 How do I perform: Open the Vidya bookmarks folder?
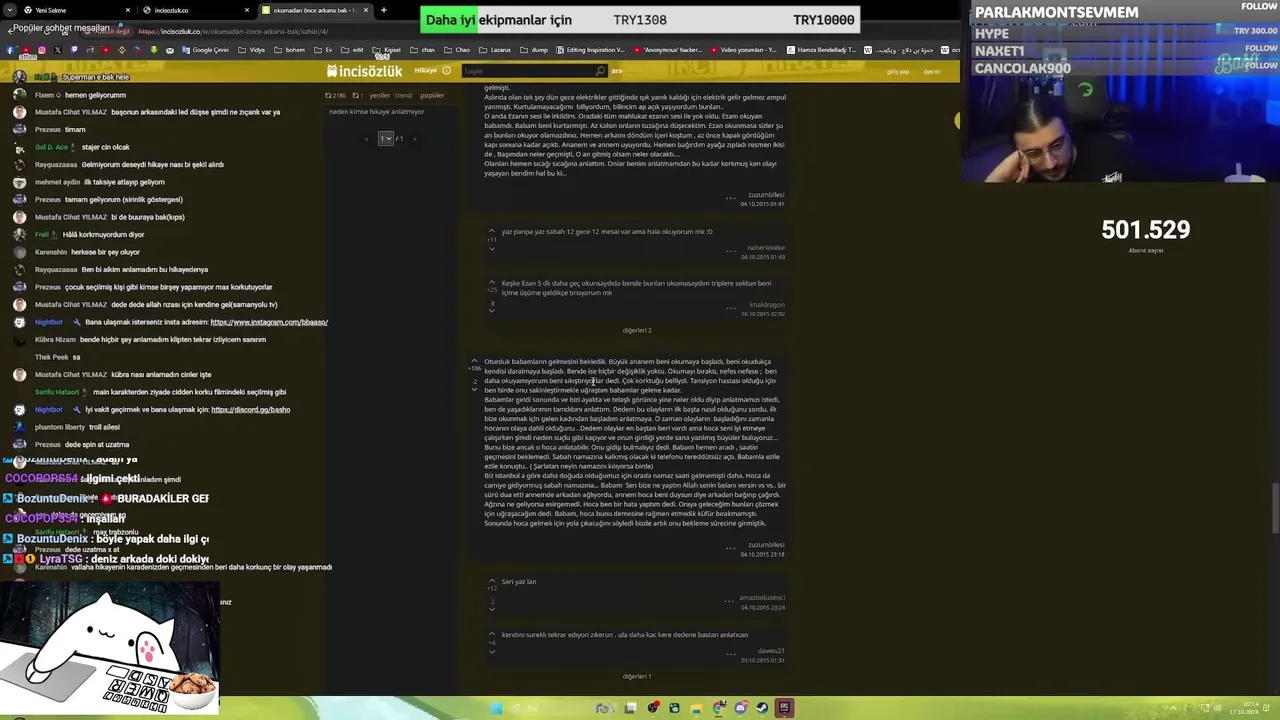pyautogui.click(x=253, y=50)
